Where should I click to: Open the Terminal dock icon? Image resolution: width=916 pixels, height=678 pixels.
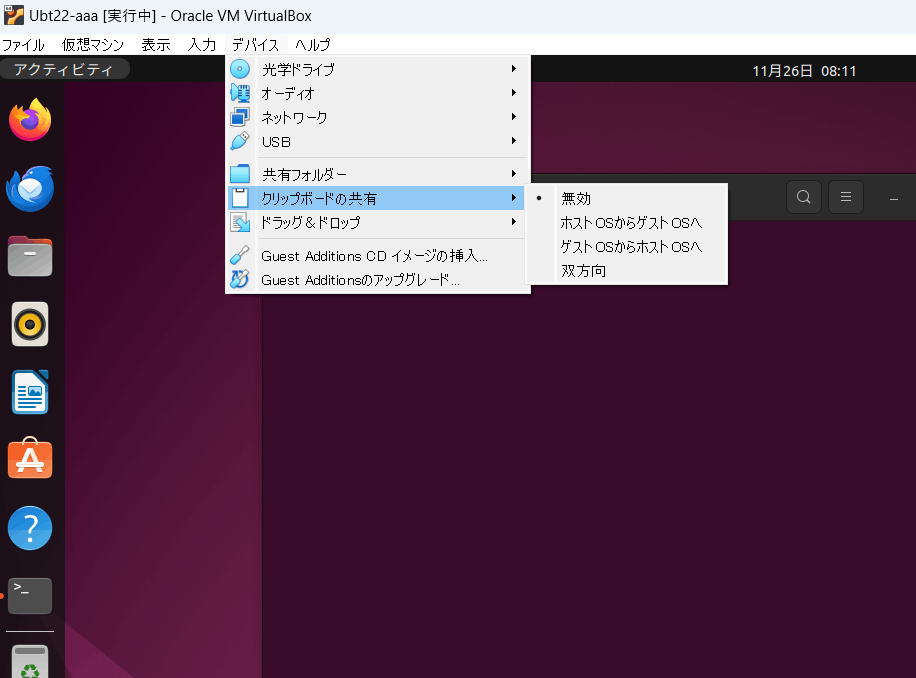pyautogui.click(x=30, y=596)
